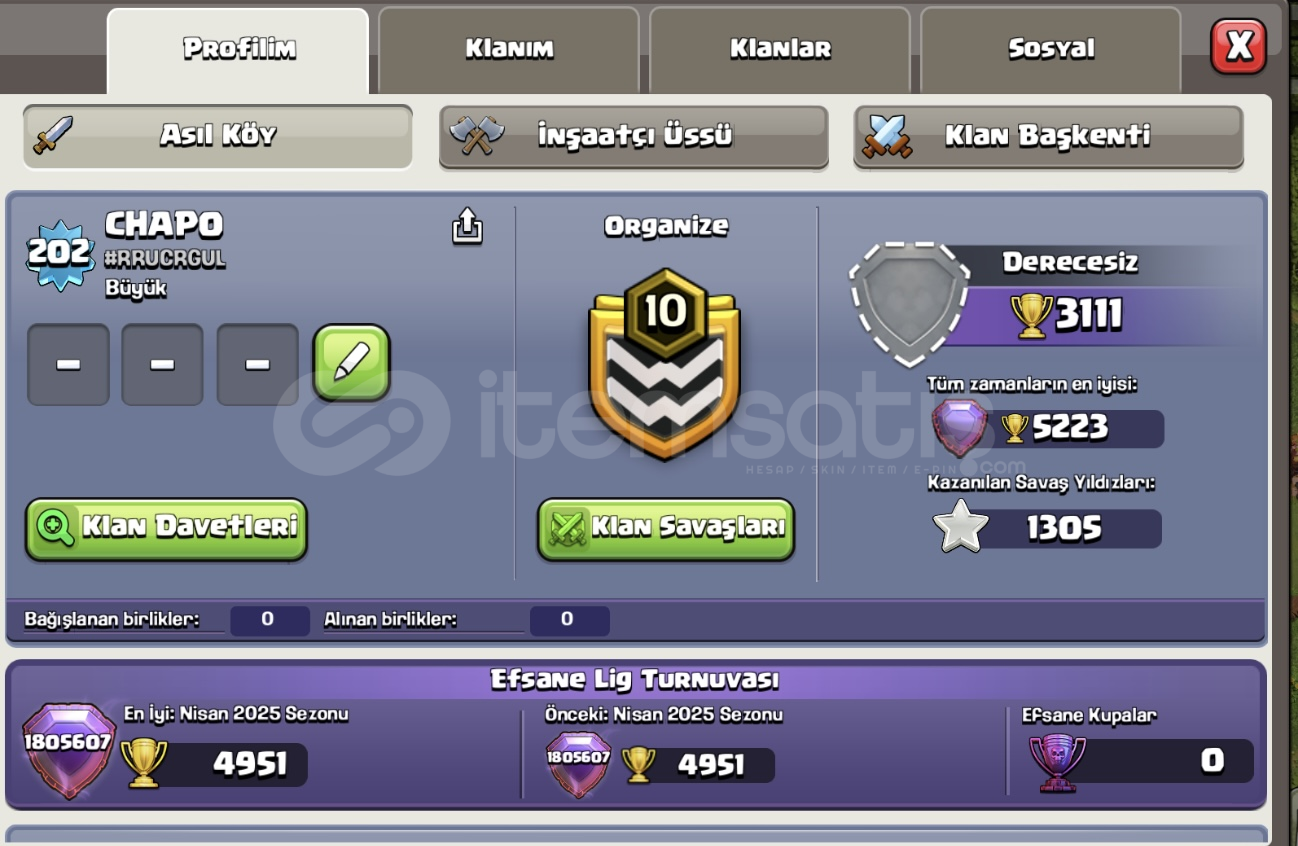1298x846 pixels.
Task: Select the Asıl Köy view
Action: pyautogui.click(x=217, y=136)
